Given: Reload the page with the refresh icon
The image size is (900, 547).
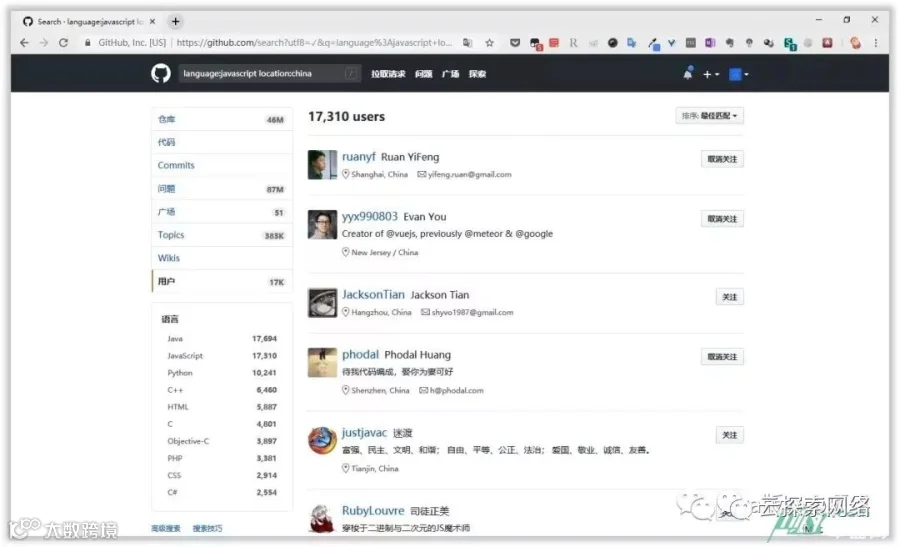Looking at the screenshot, I should point(64,42).
